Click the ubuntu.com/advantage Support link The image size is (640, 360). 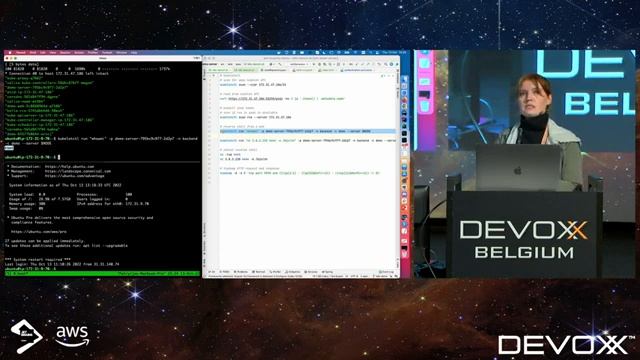click(74, 176)
